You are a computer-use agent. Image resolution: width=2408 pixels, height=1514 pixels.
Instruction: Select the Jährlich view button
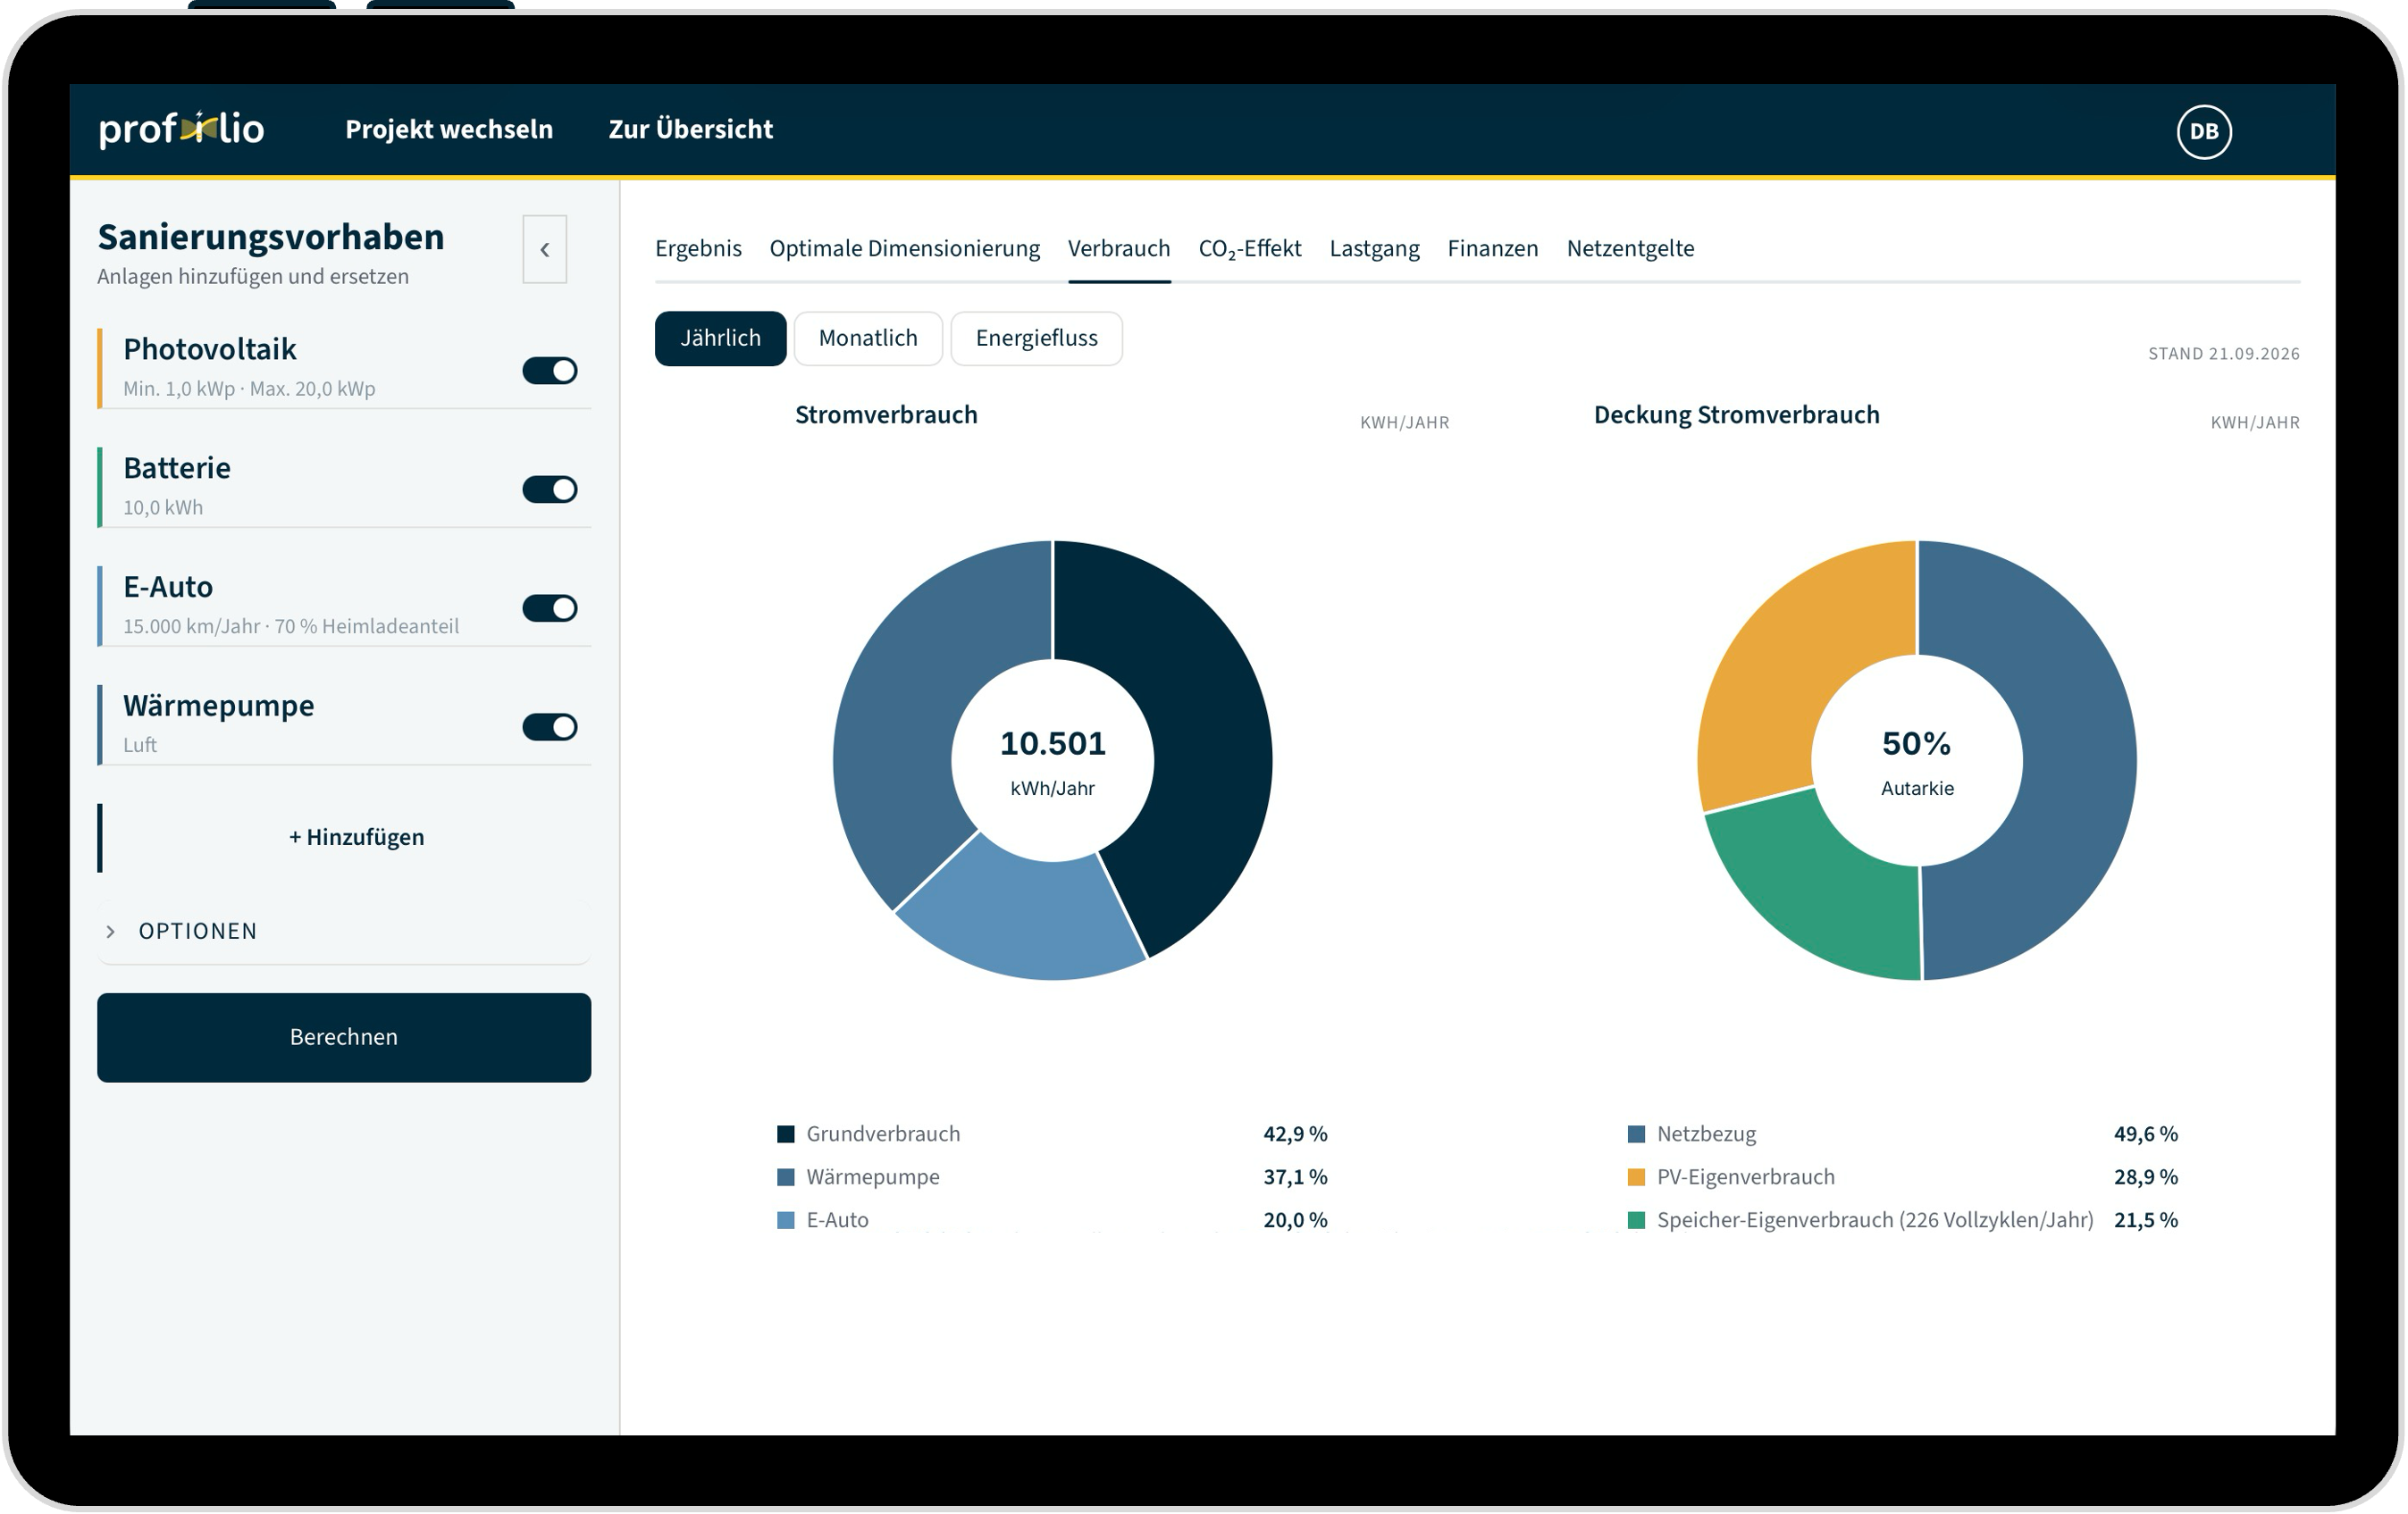click(720, 338)
